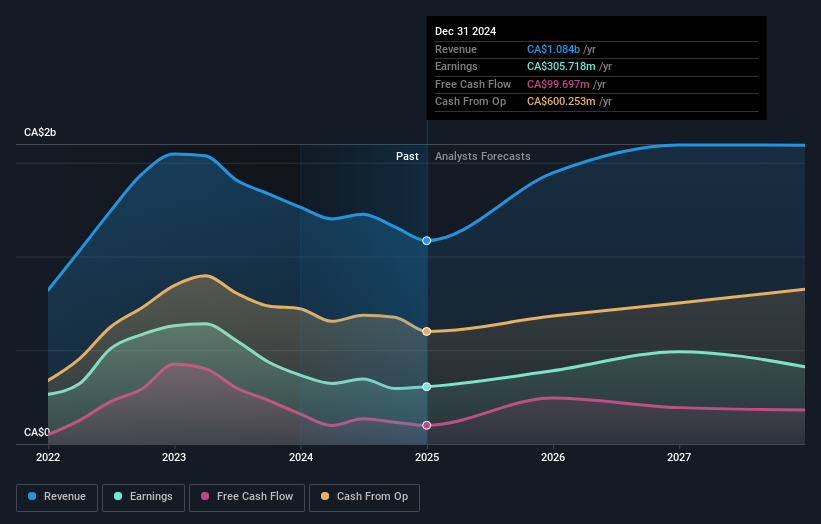Click the CA$2b y-axis label
The height and width of the screenshot is (524, 821).
[x=40, y=132]
